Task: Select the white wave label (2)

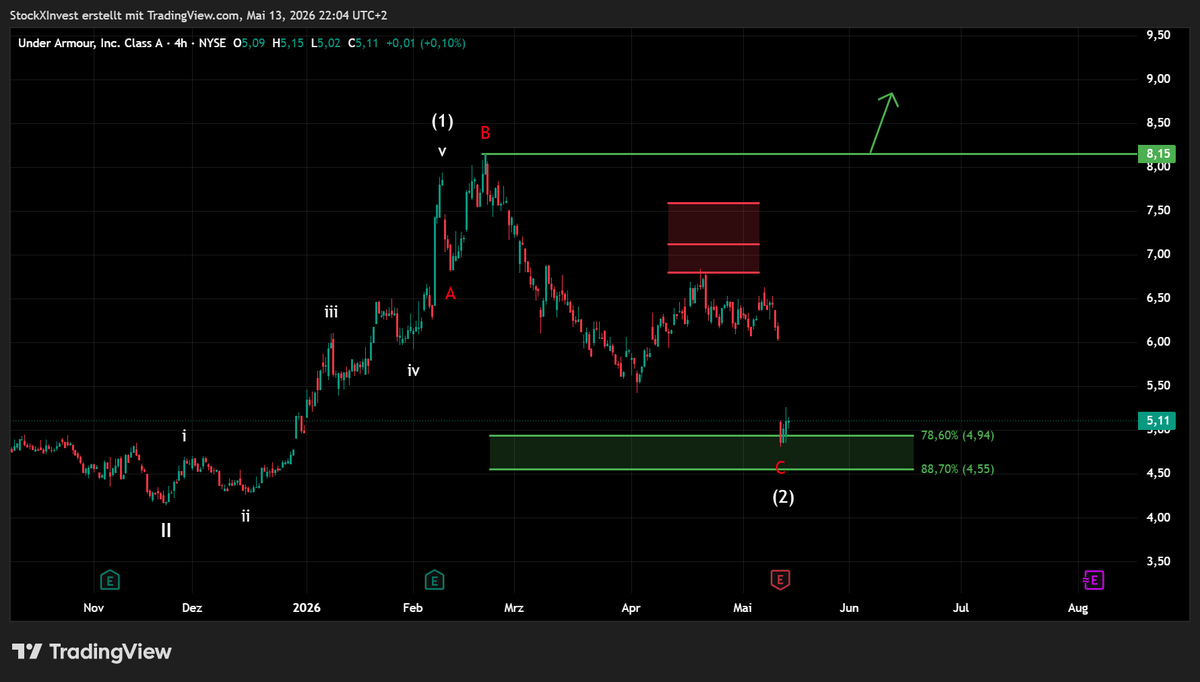Action: pyautogui.click(x=783, y=496)
